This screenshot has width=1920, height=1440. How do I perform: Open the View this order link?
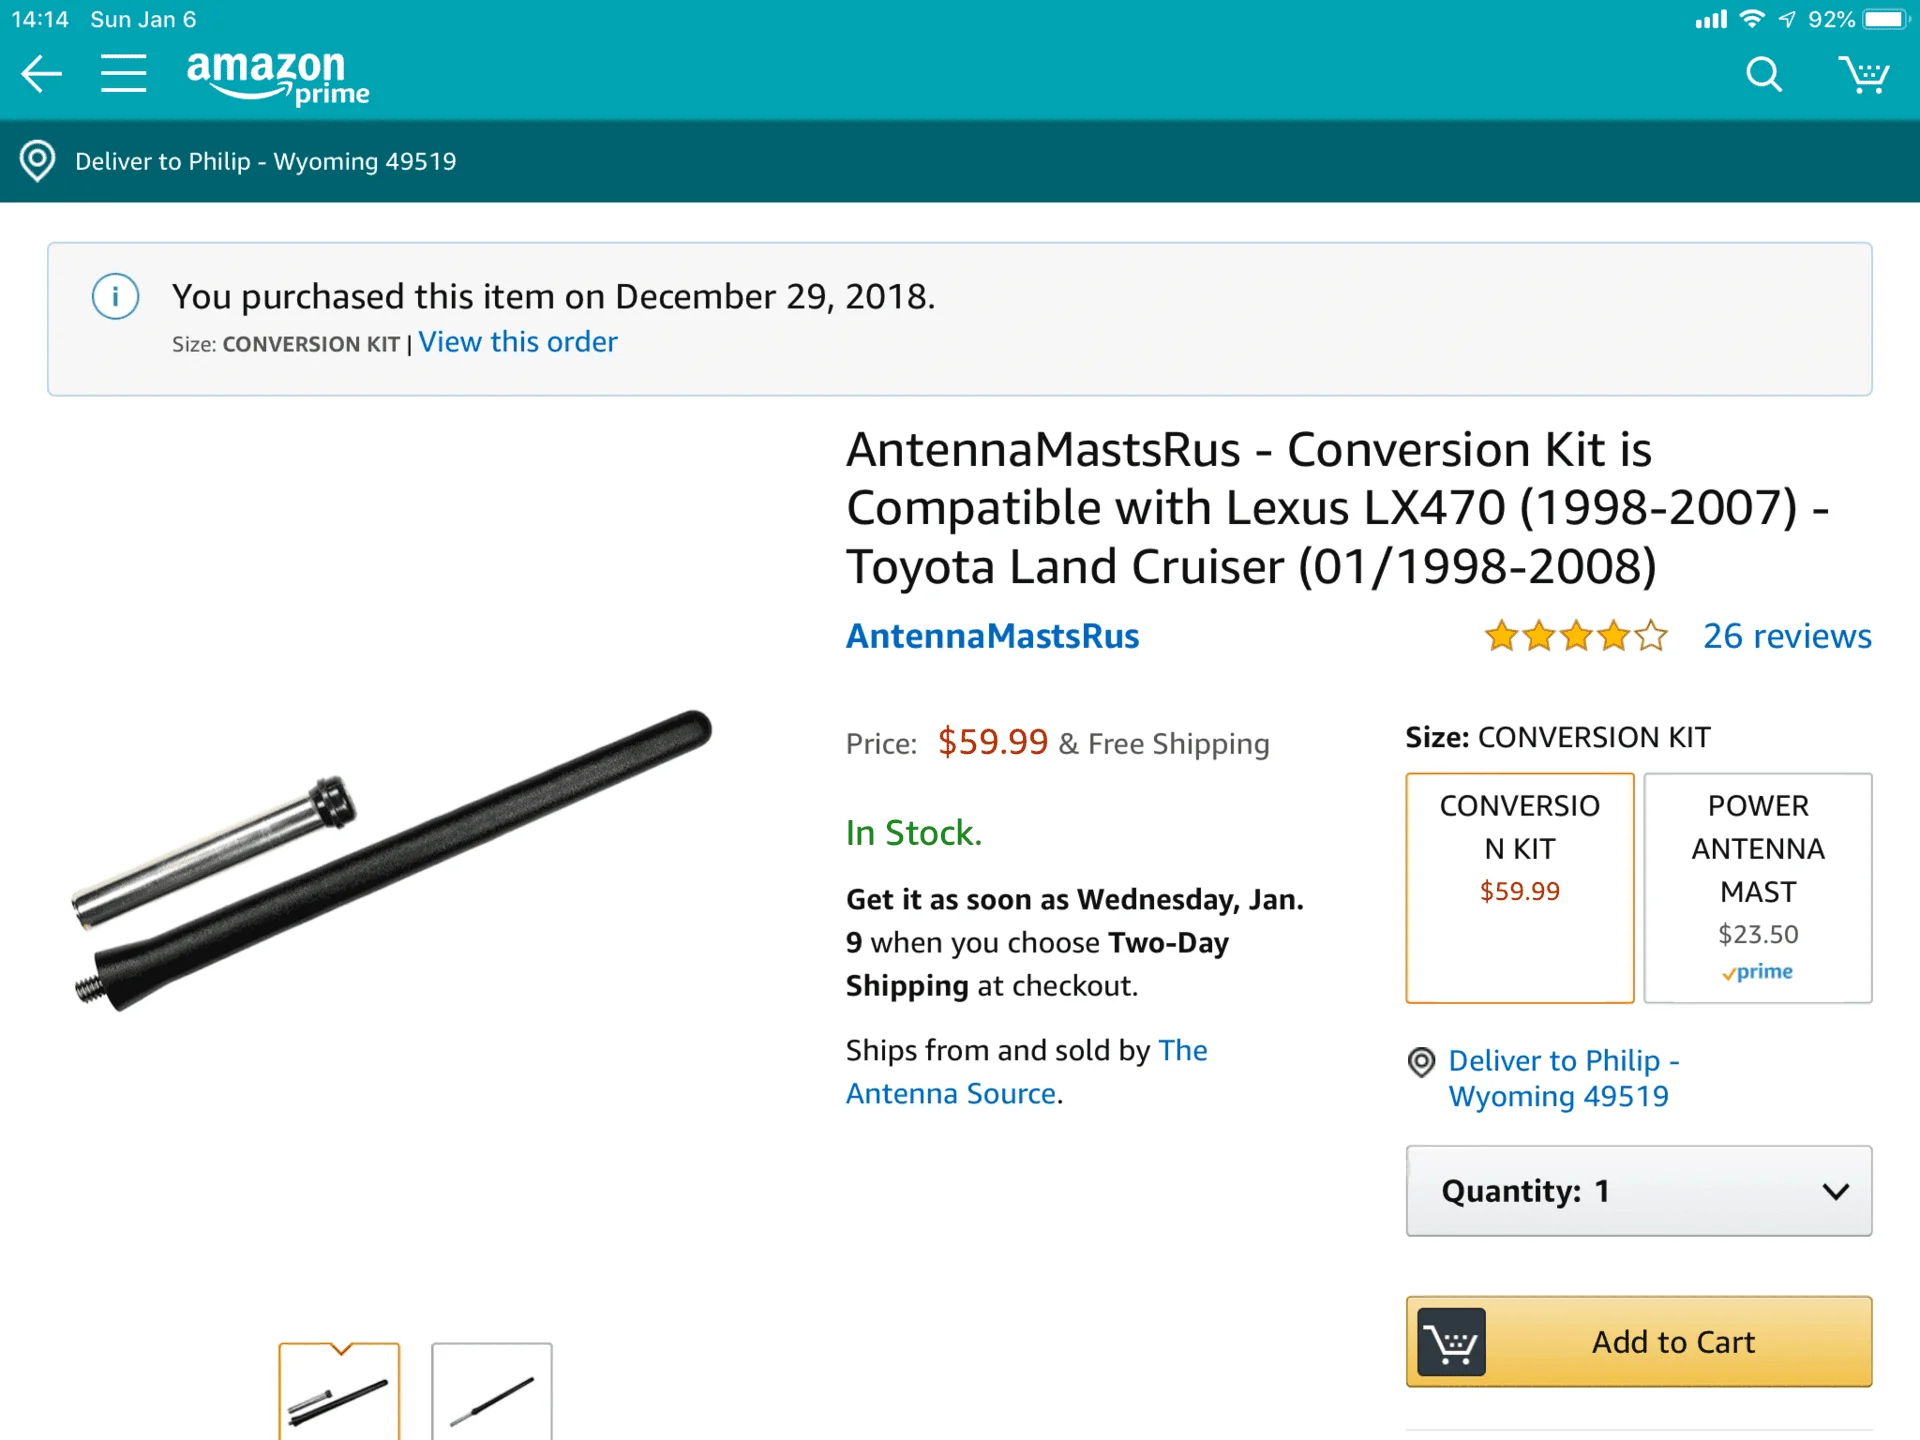coord(517,342)
